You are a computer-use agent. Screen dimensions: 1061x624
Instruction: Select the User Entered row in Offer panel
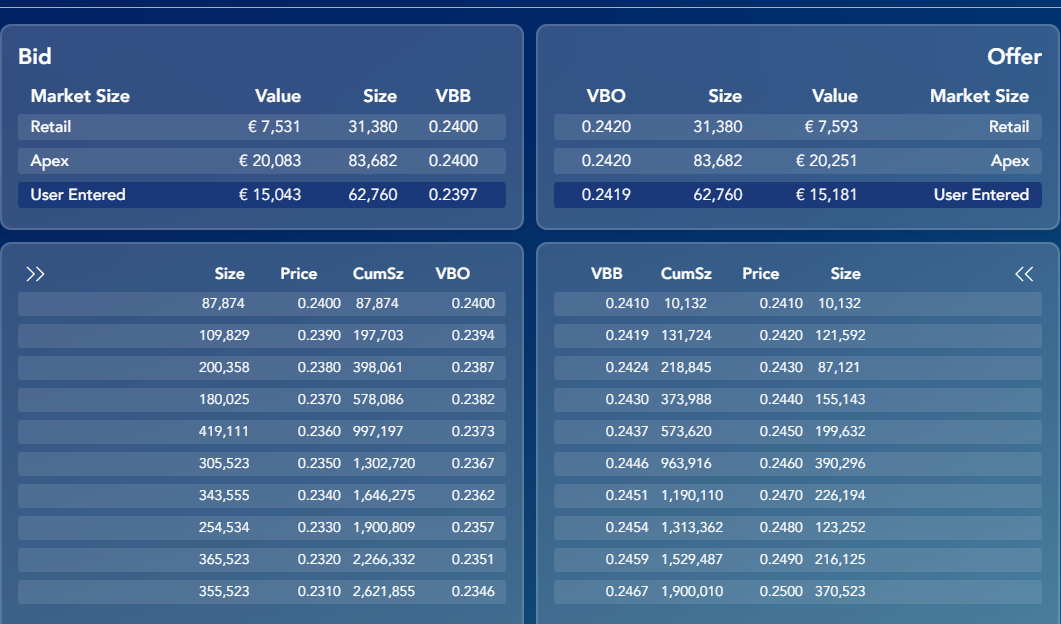(x=798, y=195)
